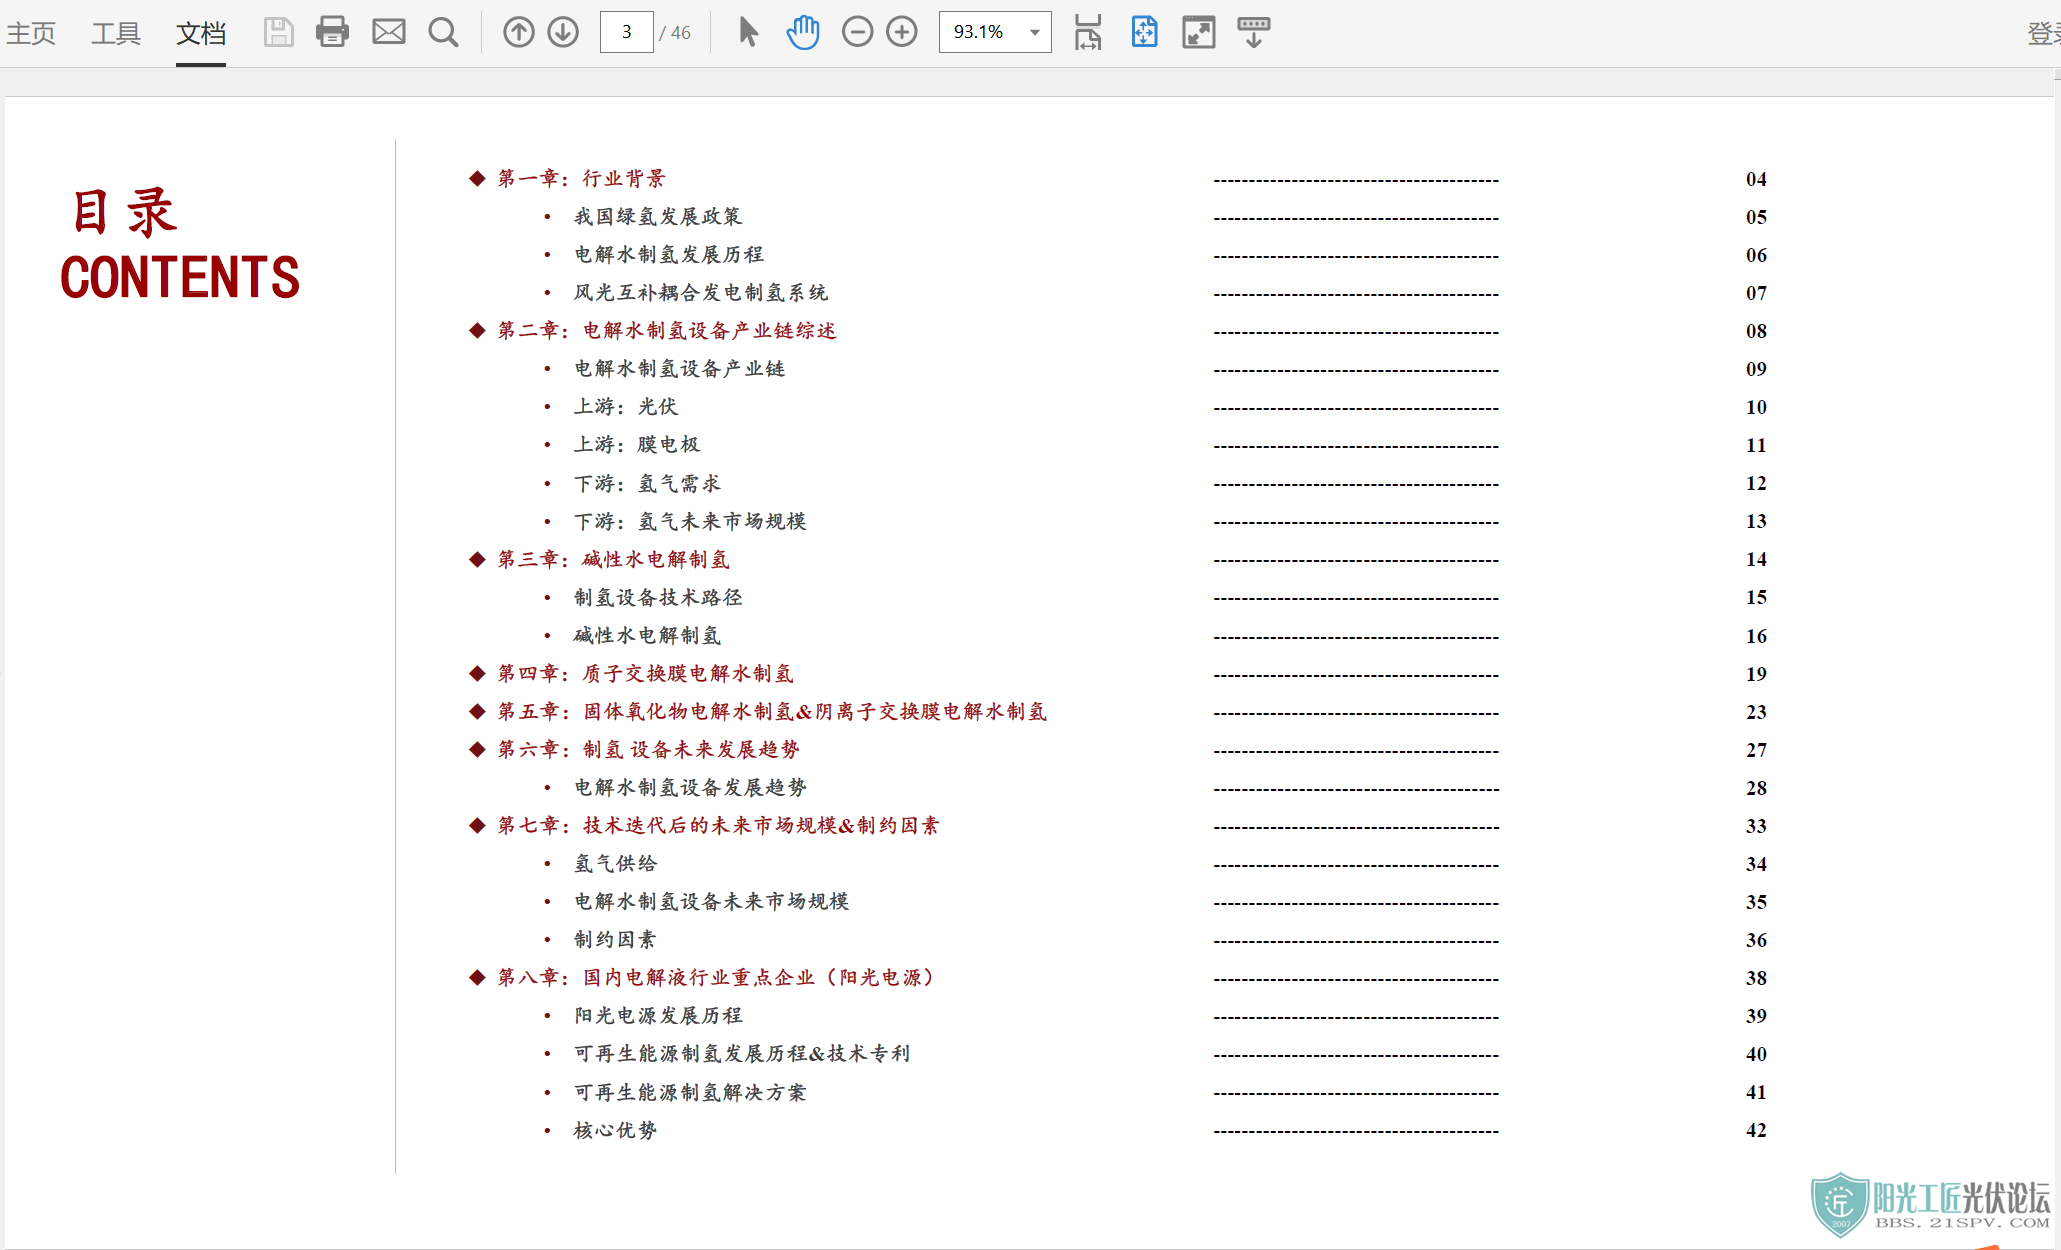Click 风光互补耦合发电制氢系统 entry
Screen dimensions: 2061x1250
700,293
